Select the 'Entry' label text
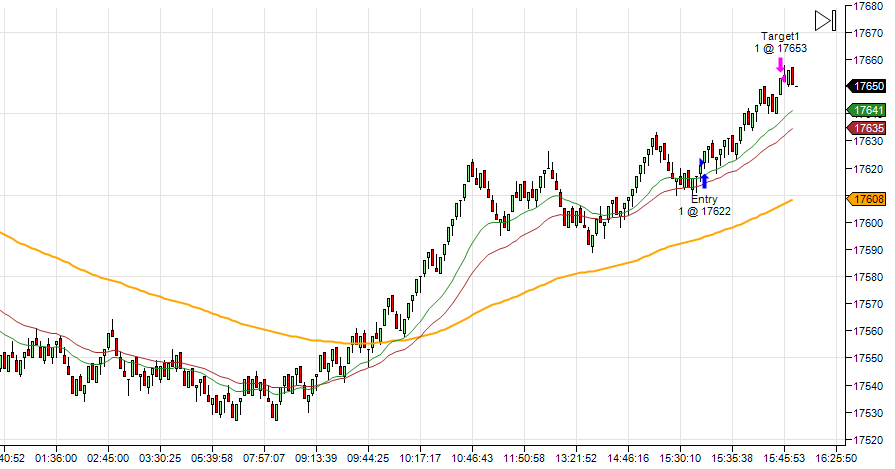895x469 pixels. (704, 199)
